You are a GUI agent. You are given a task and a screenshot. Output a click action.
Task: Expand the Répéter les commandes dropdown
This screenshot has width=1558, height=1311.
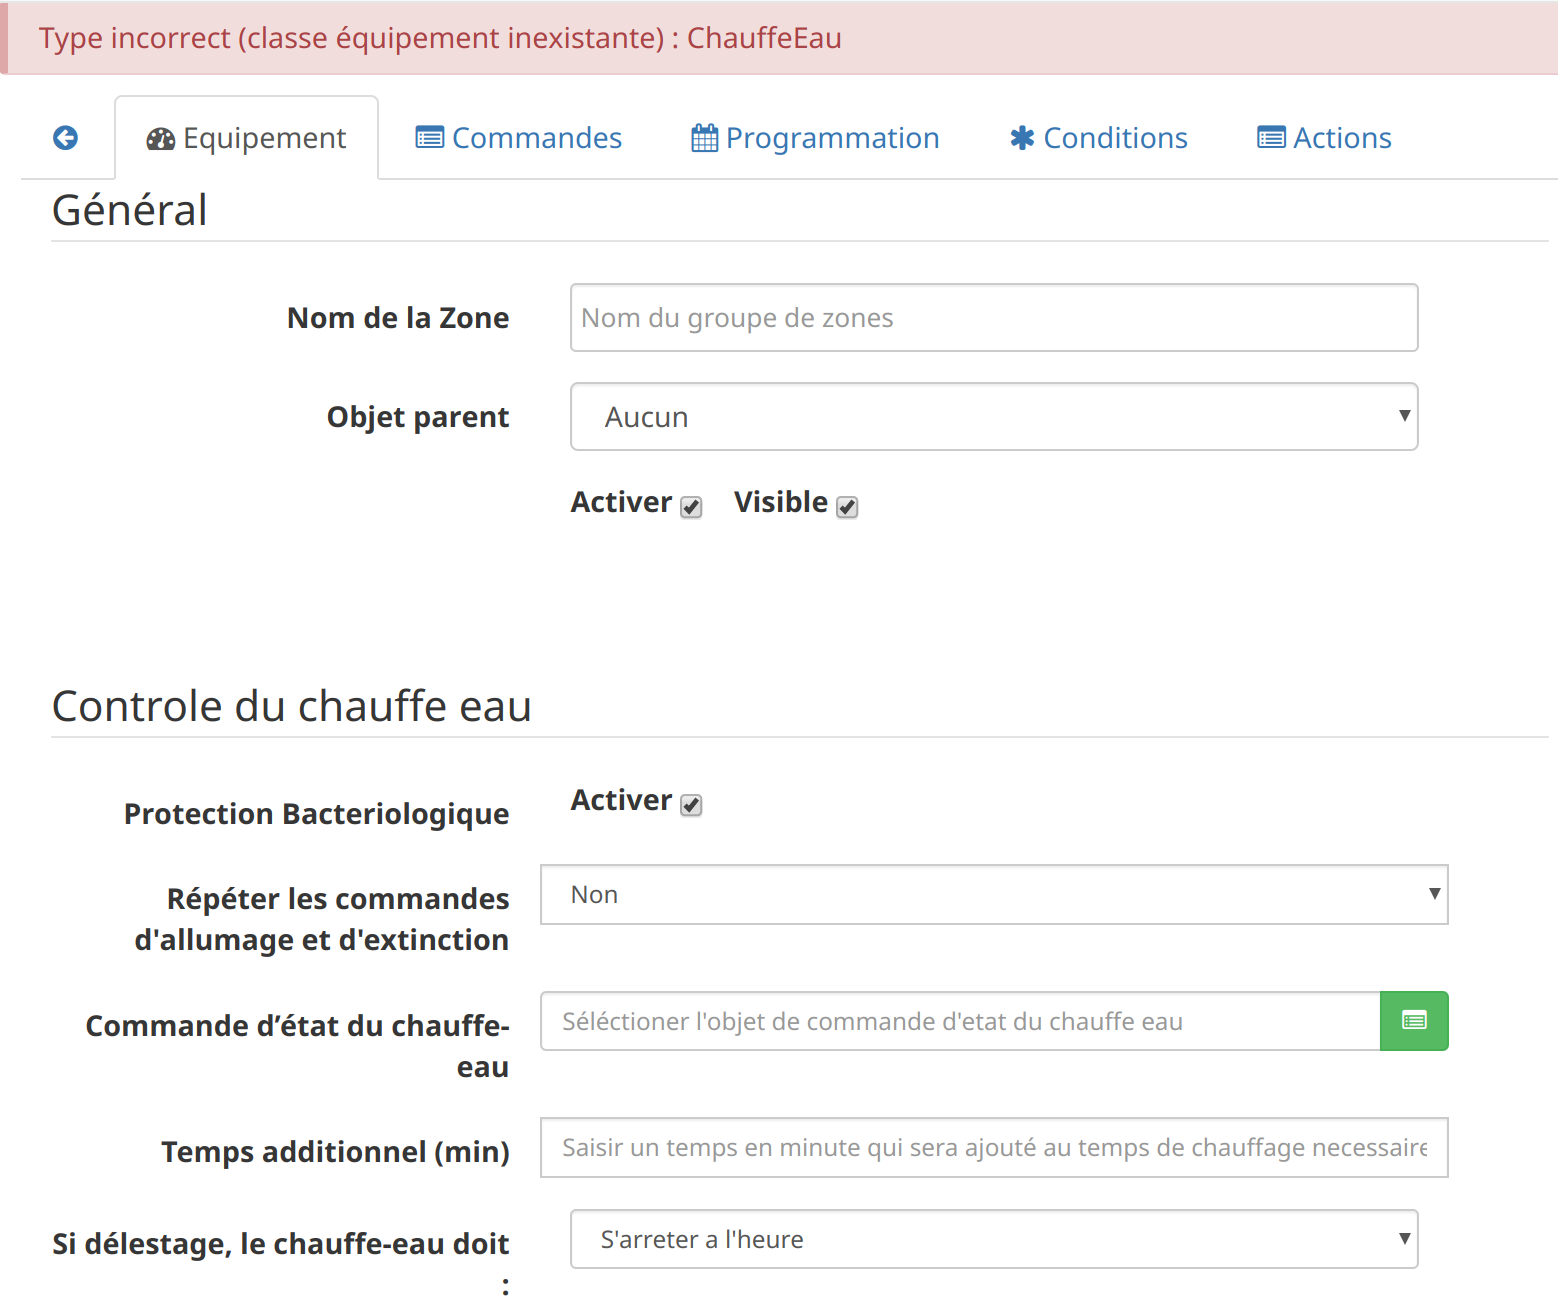pyautogui.click(x=994, y=895)
